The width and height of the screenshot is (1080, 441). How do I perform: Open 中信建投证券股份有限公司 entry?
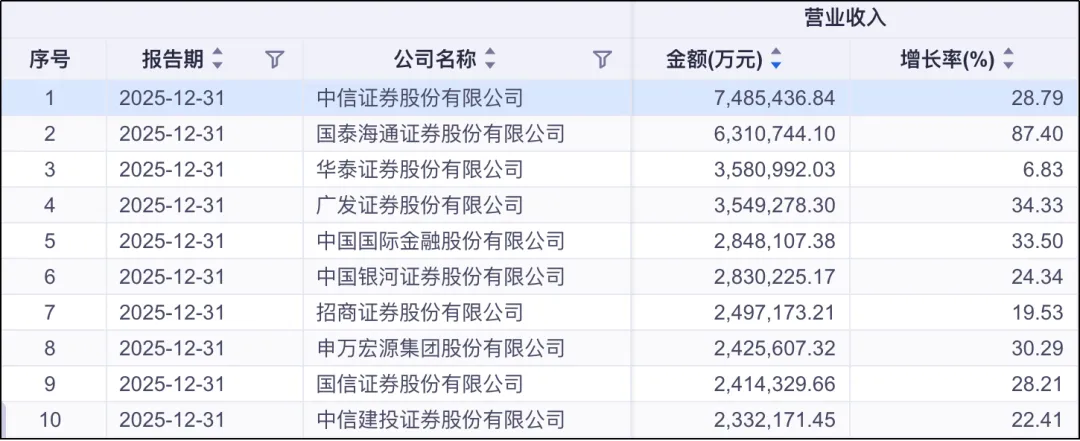pyautogui.click(x=441, y=420)
